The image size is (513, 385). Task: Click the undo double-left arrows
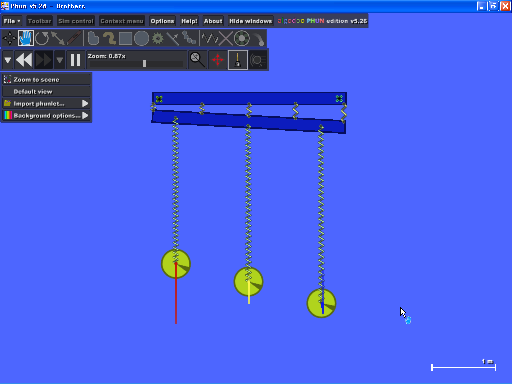tap(24, 60)
